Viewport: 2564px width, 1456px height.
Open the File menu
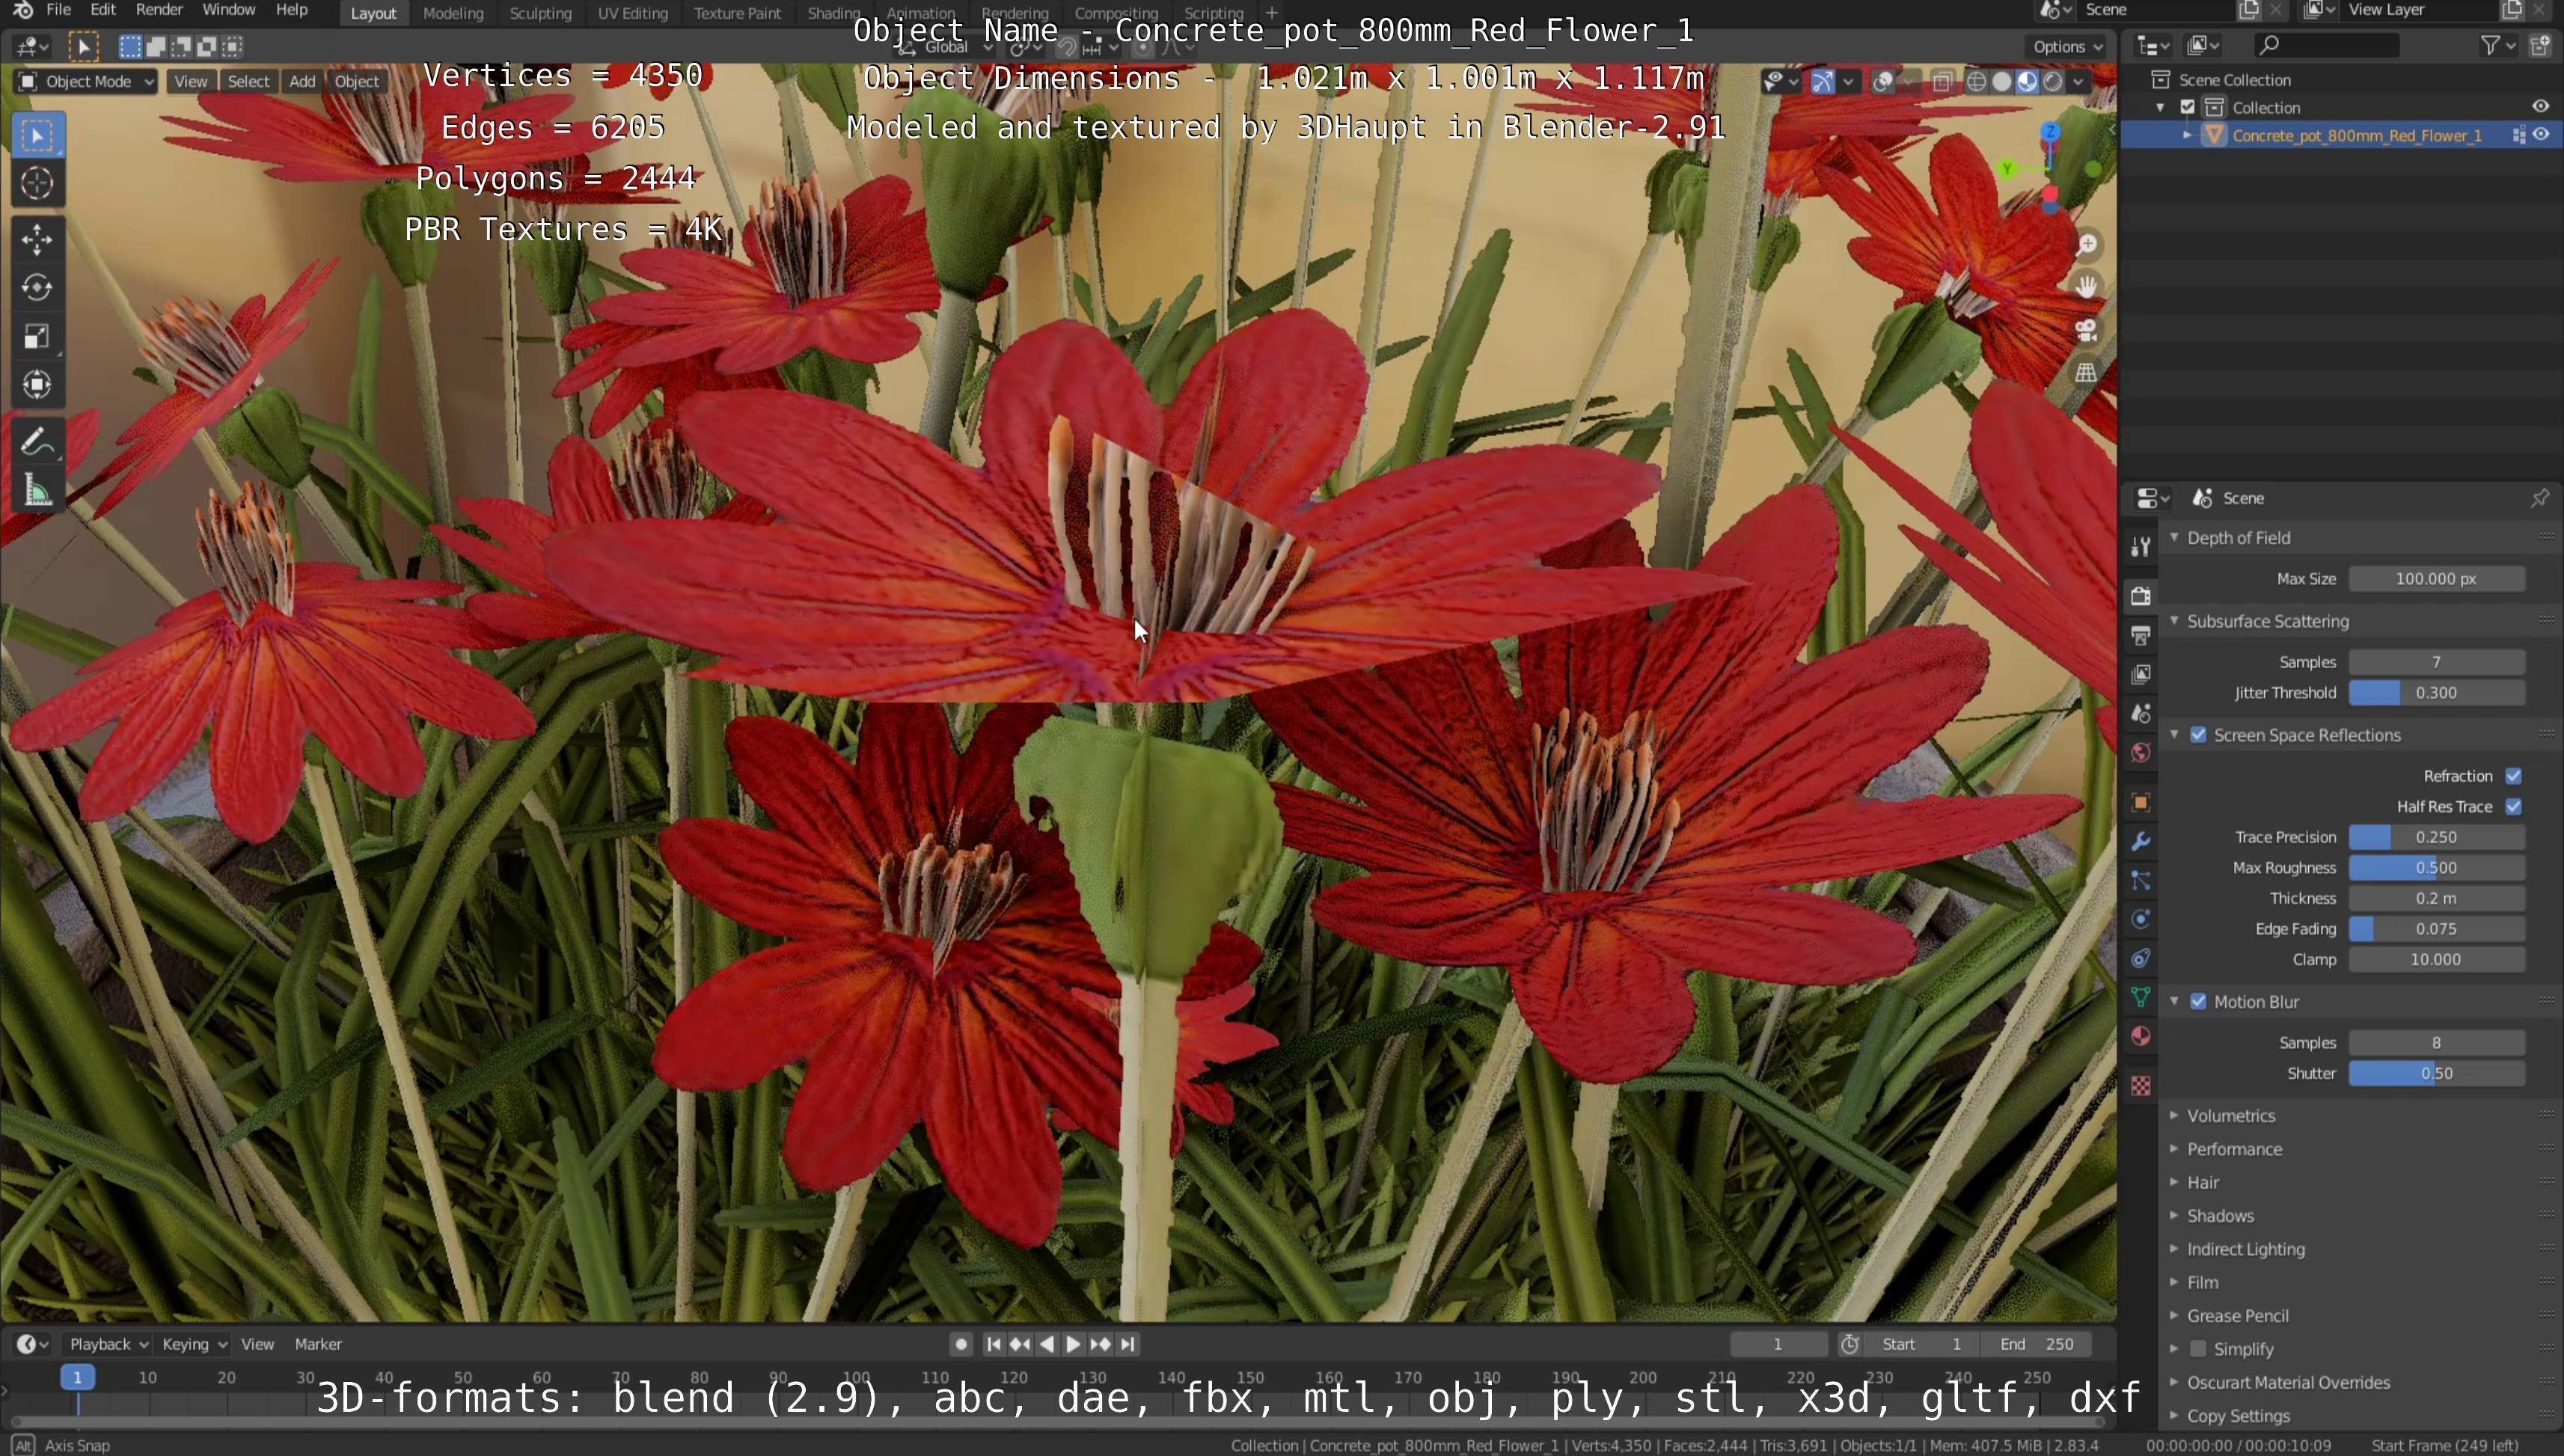tap(58, 10)
